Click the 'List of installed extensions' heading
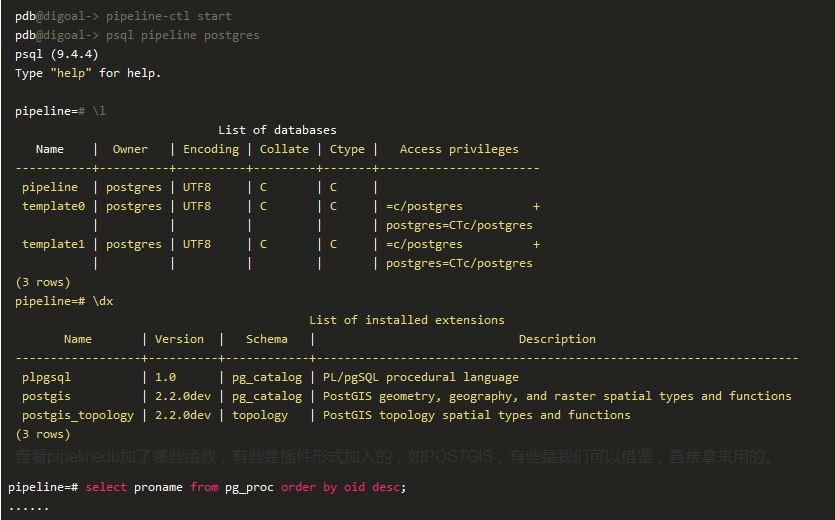The image size is (835, 520). [x=406, y=320]
